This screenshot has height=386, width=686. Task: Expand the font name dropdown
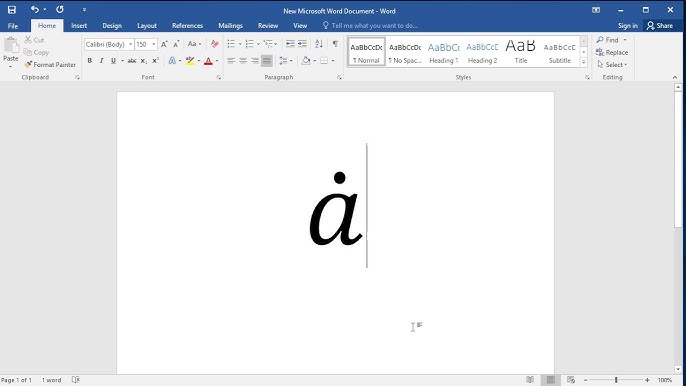[x=130, y=44]
